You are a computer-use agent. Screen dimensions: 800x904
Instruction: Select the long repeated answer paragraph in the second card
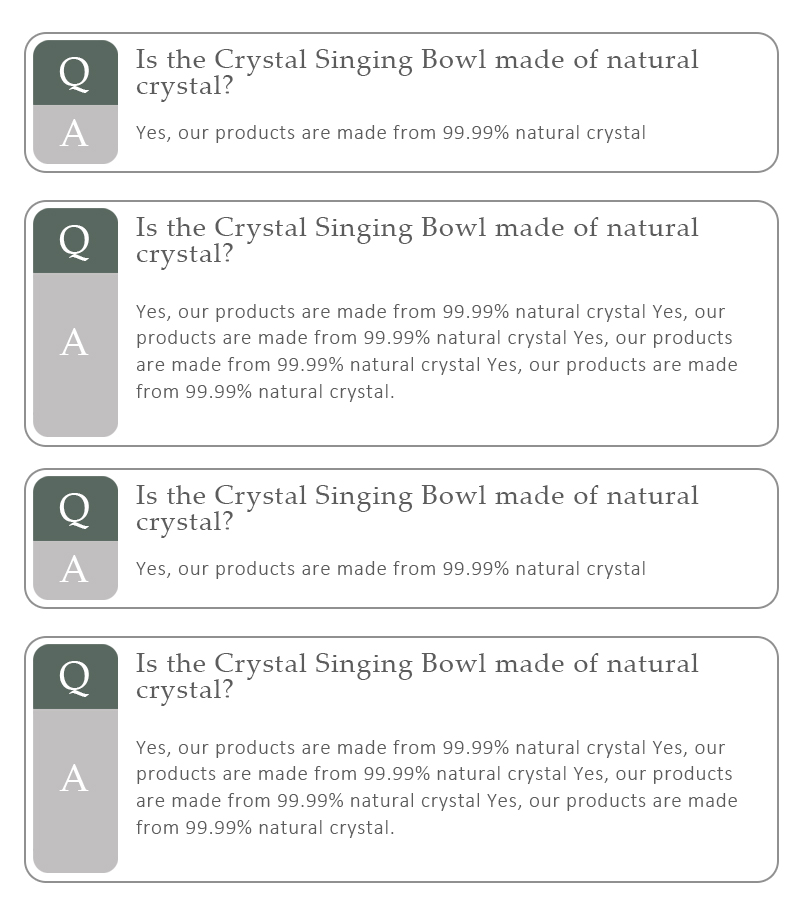coord(437,352)
